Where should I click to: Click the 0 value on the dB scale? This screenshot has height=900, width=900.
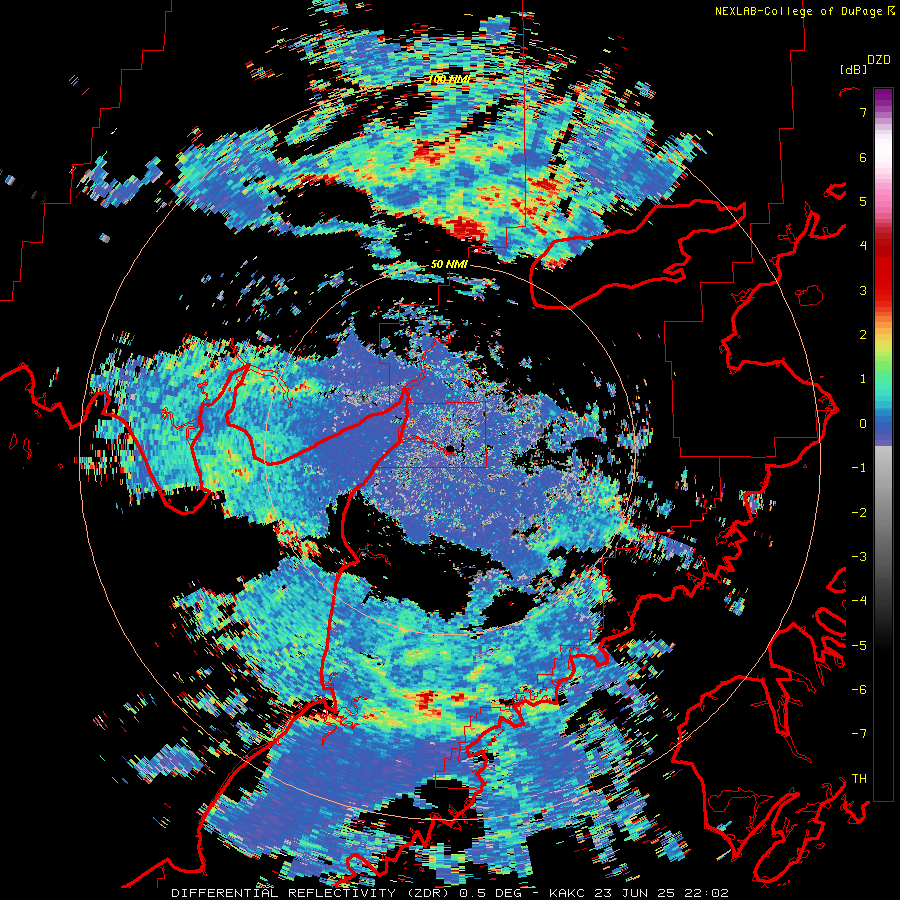[863, 424]
